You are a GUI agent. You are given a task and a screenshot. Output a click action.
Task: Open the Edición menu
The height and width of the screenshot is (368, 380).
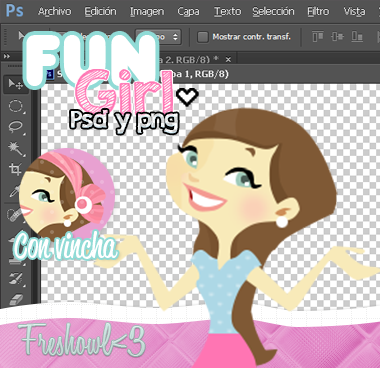100,11
